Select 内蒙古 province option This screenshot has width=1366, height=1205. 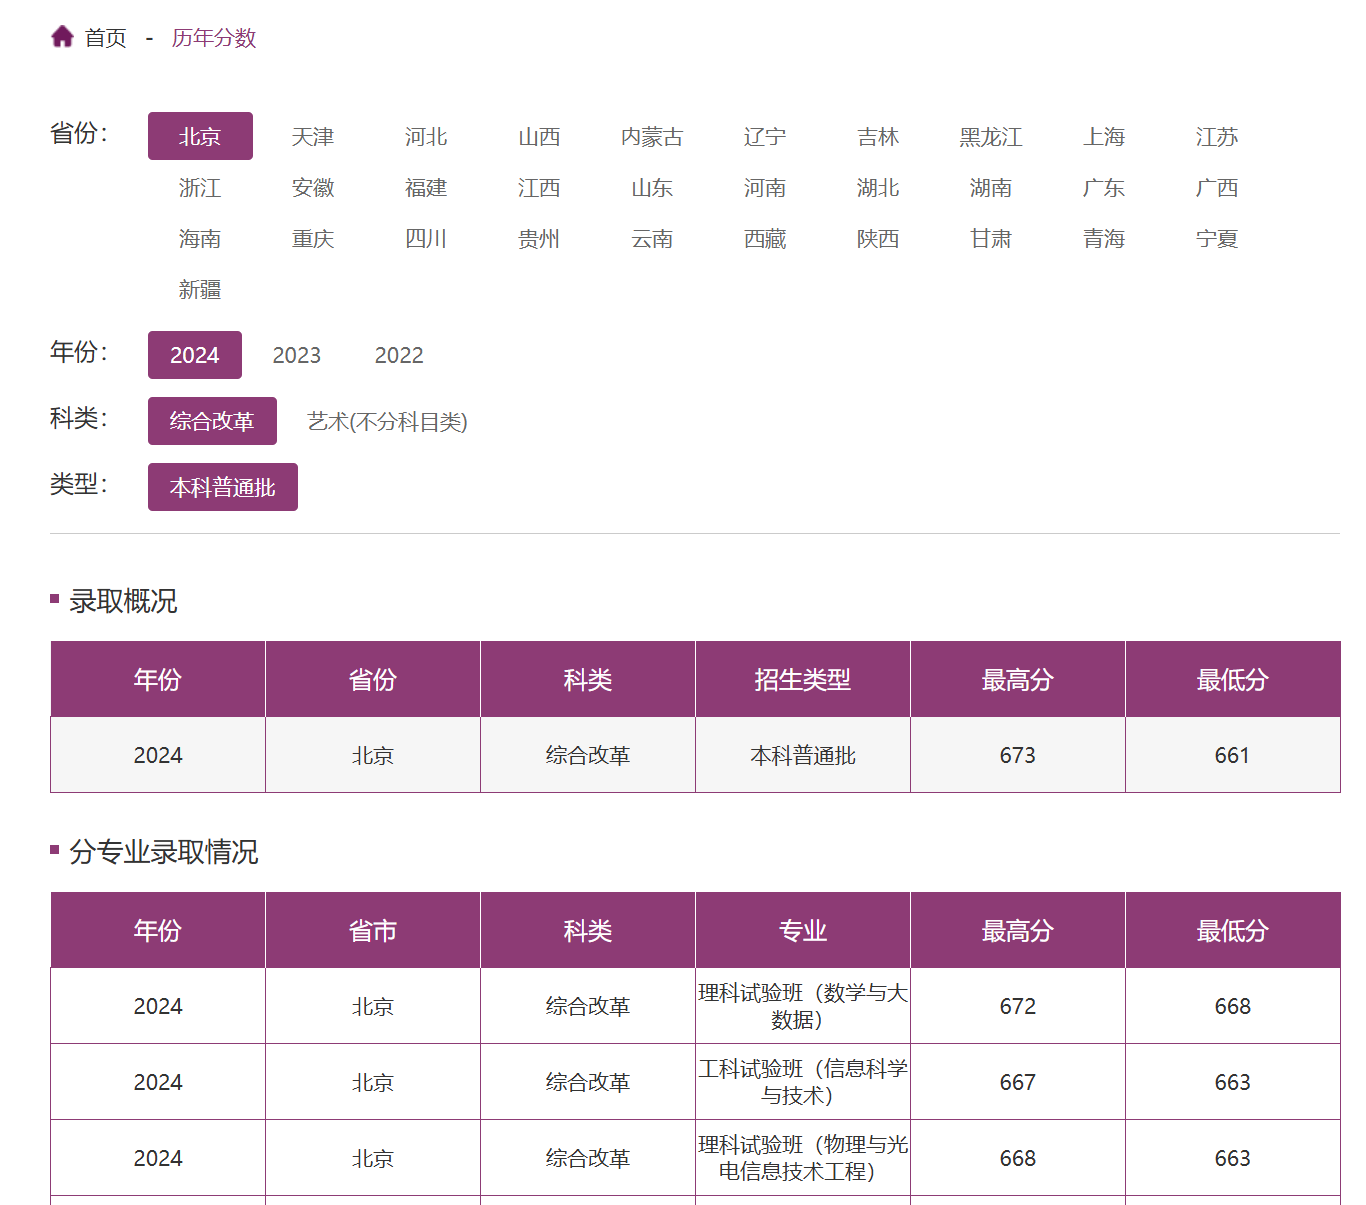pyautogui.click(x=652, y=137)
